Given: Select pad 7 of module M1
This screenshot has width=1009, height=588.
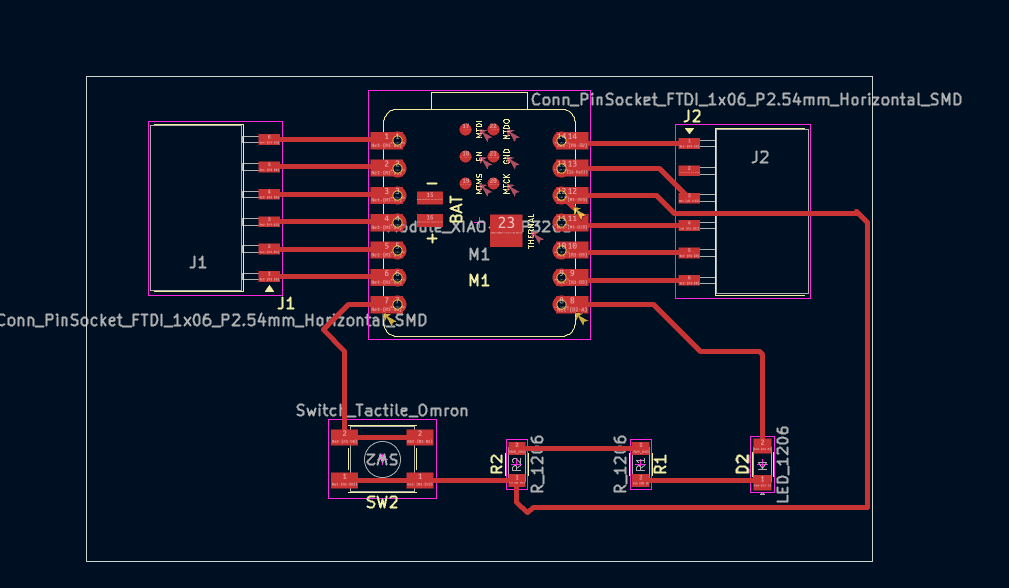Looking at the screenshot, I should click(x=387, y=304).
